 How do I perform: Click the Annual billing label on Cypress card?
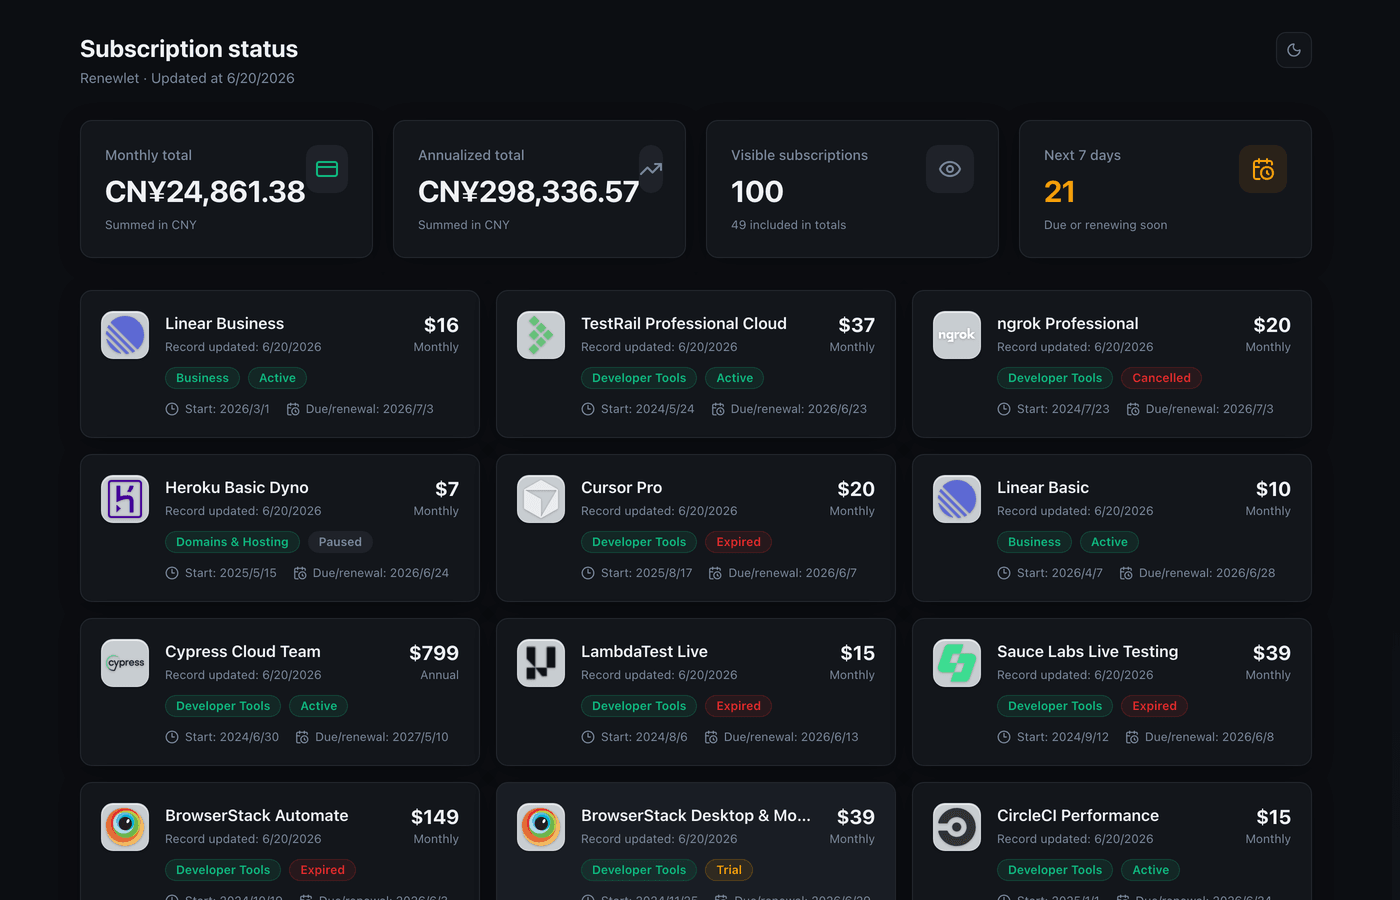pos(440,675)
